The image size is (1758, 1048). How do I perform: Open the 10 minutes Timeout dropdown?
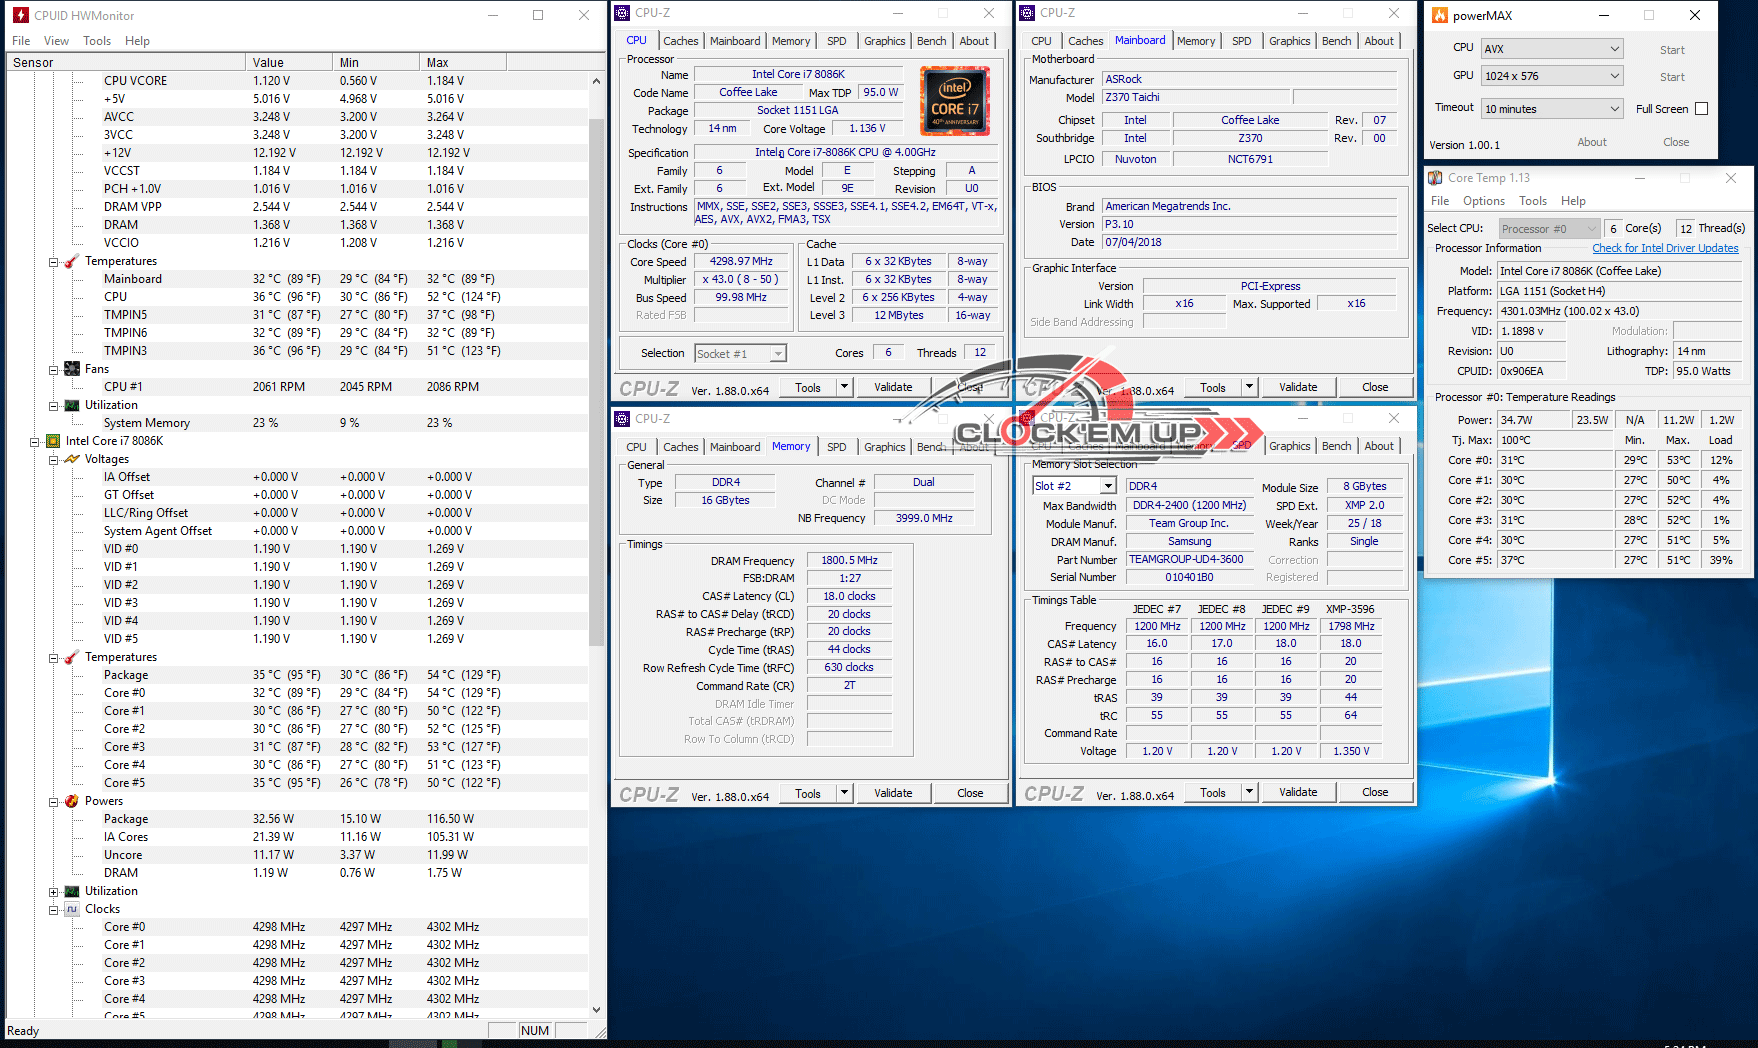tap(1551, 109)
